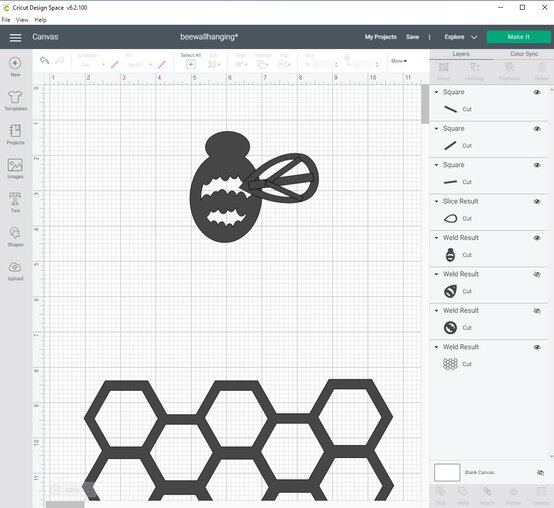Toggle Blank Canvas visibility eye
This screenshot has width=554, height=508.
[540, 472]
